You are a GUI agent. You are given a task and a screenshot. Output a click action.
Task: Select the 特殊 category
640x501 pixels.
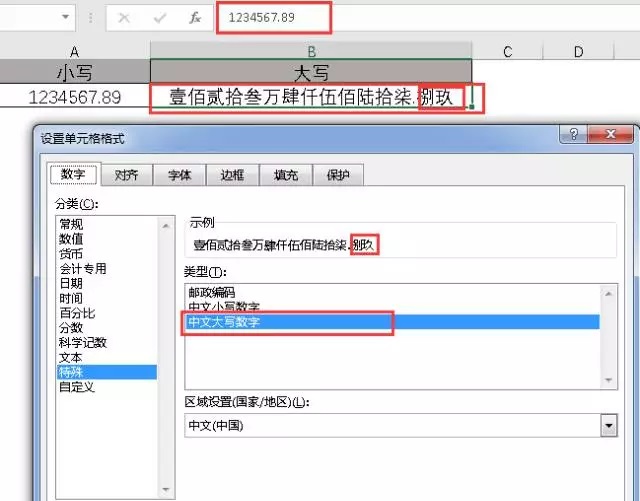[107, 372]
